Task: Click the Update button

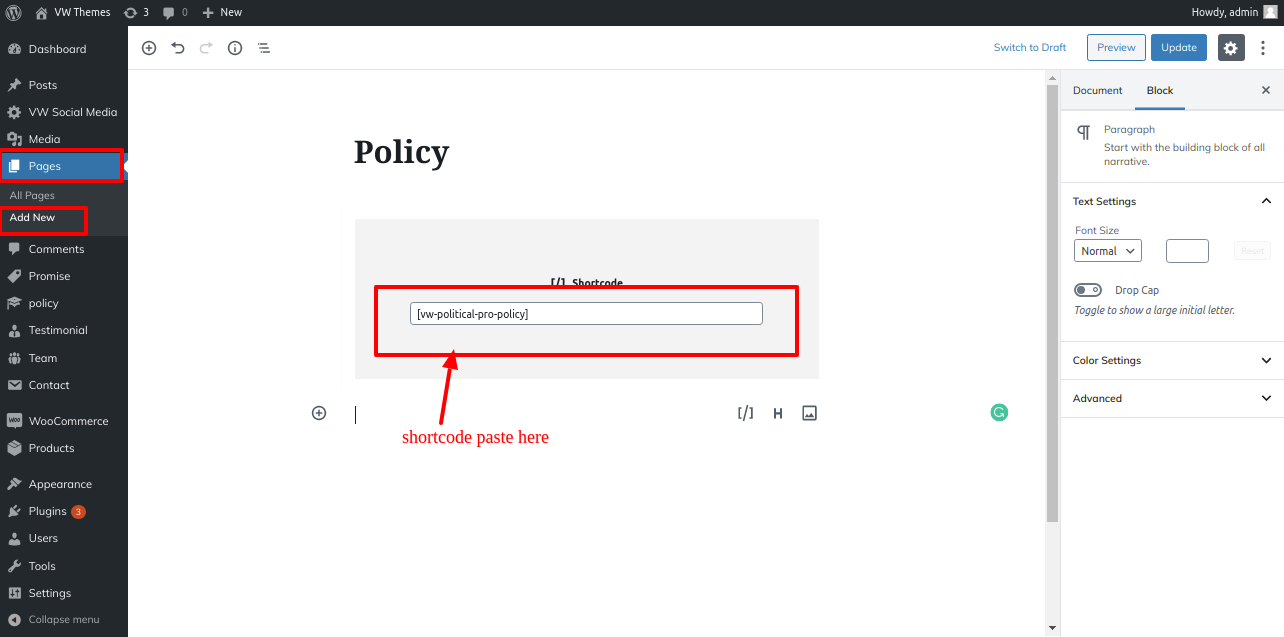Action: pyautogui.click(x=1178, y=47)
